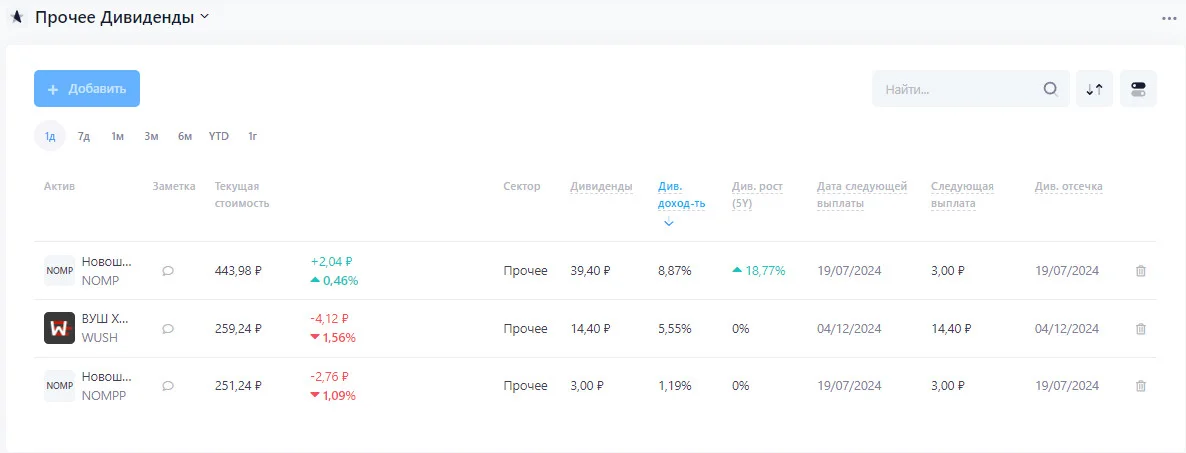This screenshot has width=1186, height=453.
Task: Click the Див. рост (5Y) column header
Action: pyautogui.click(x=757, y=194)
